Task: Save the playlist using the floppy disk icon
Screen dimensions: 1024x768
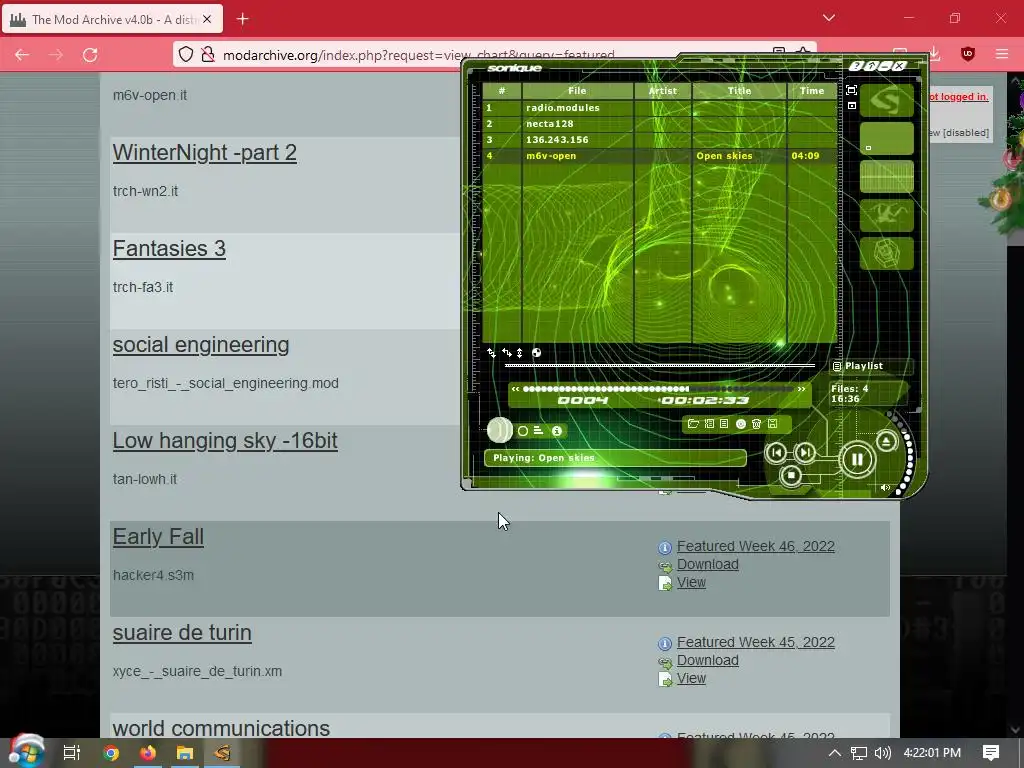Action: [773, 424]
